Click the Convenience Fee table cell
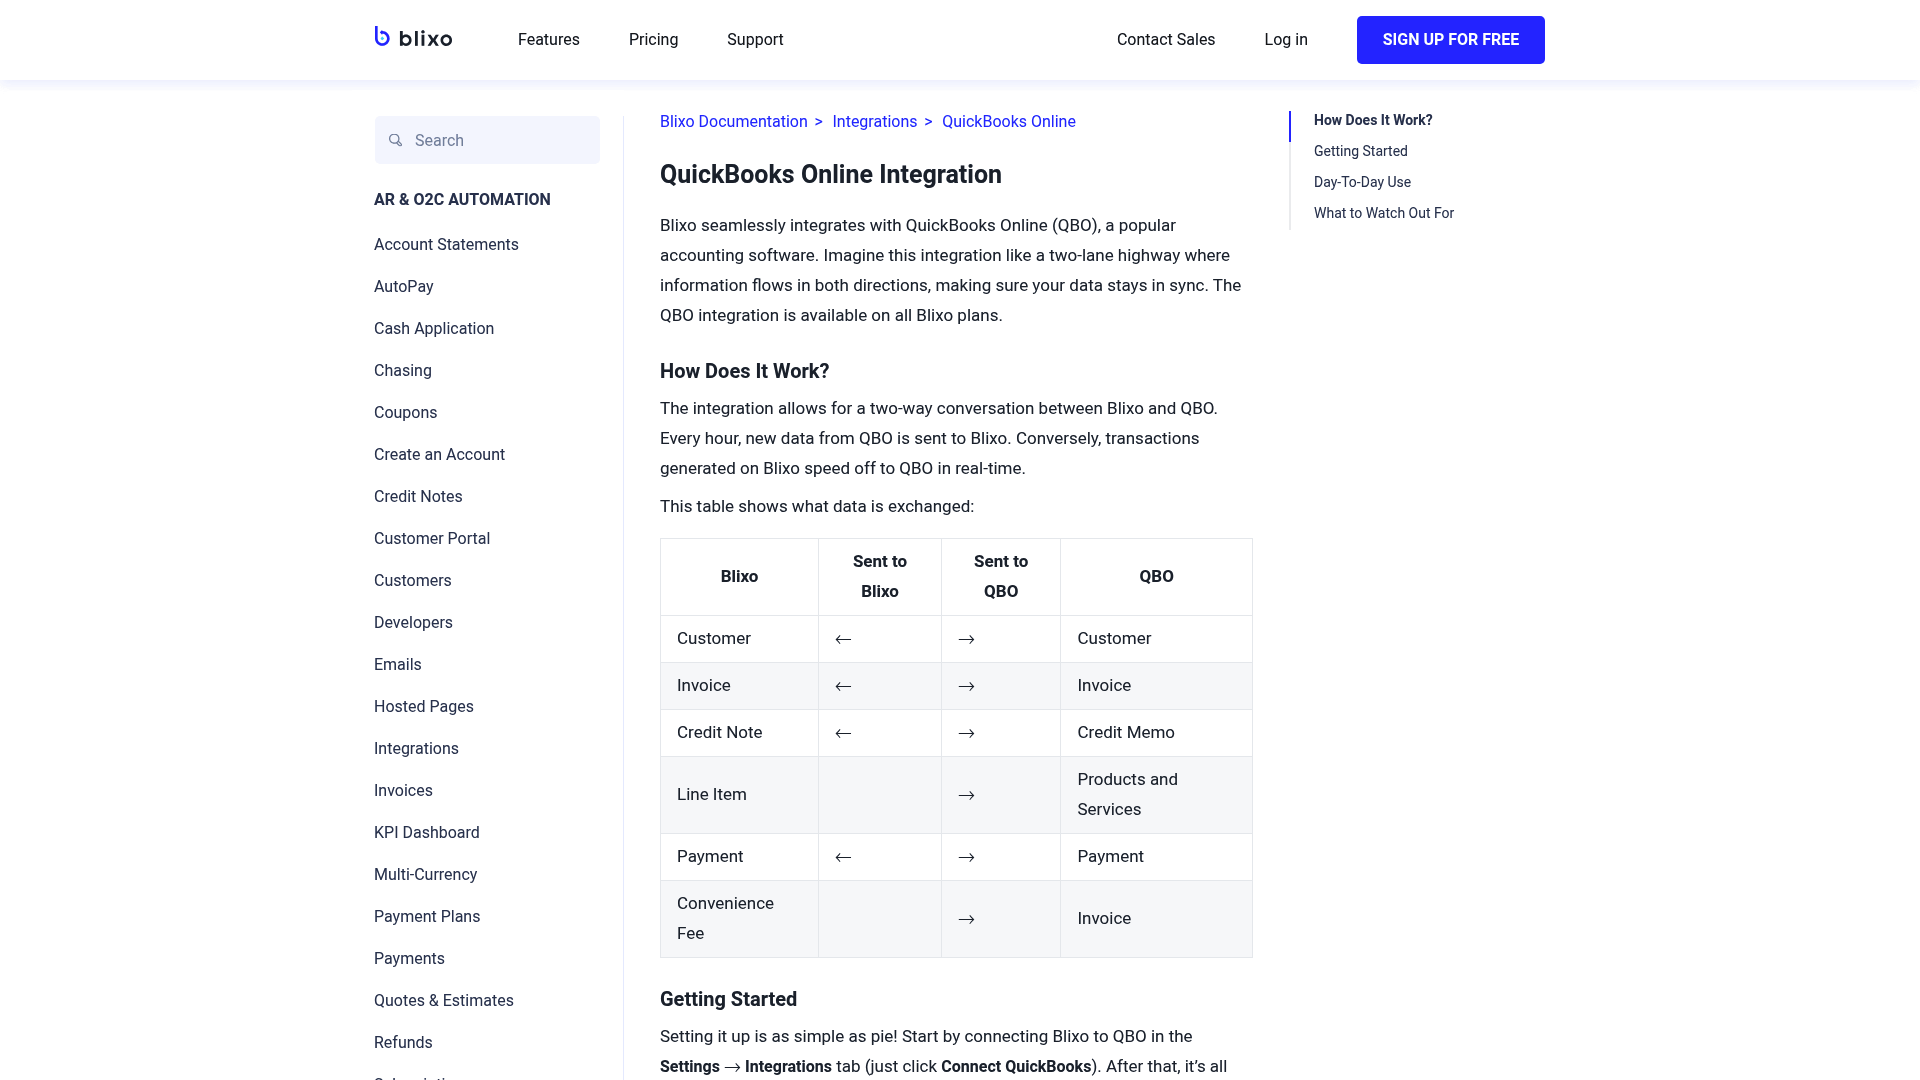This screenshot has width=1920, height=1080. [739, 919]
